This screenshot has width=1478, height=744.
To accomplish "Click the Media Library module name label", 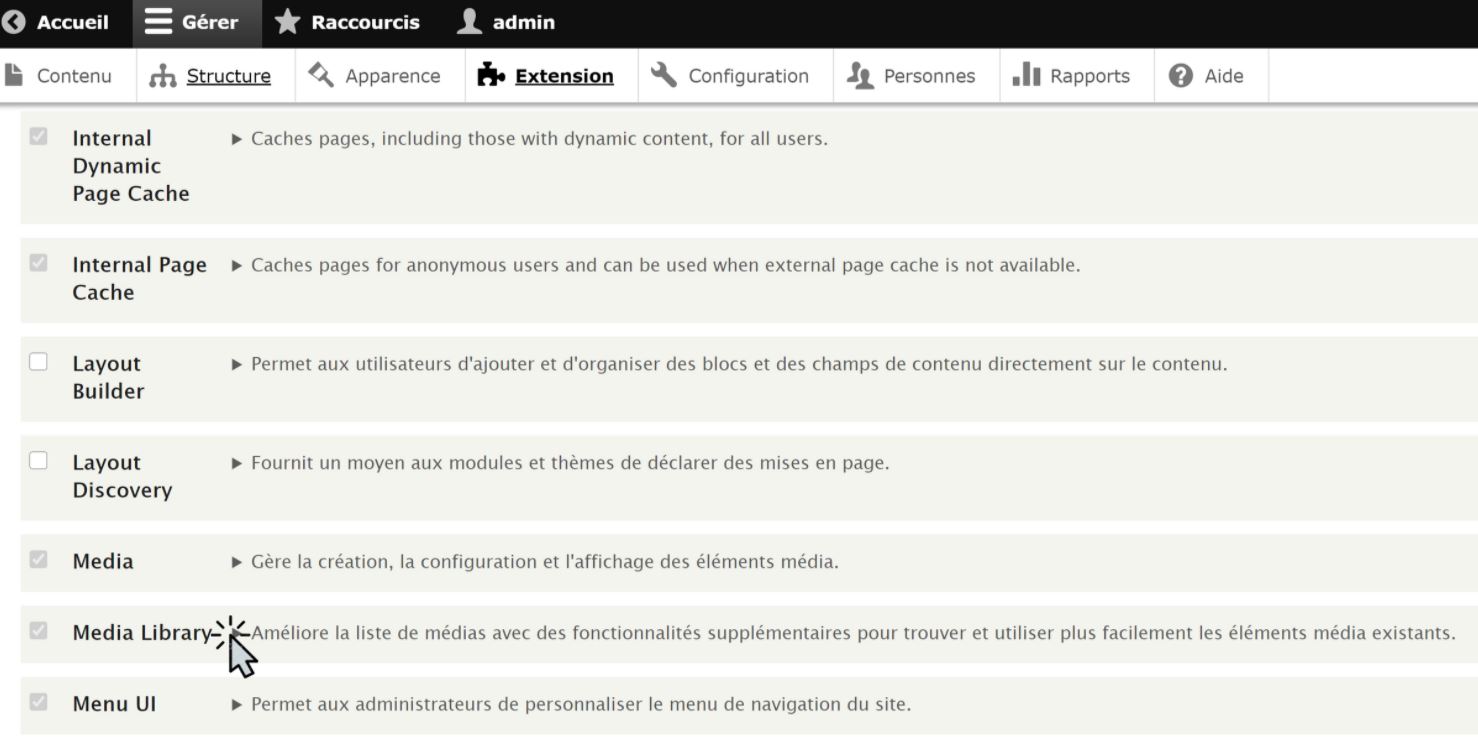I will coord(141,632).
